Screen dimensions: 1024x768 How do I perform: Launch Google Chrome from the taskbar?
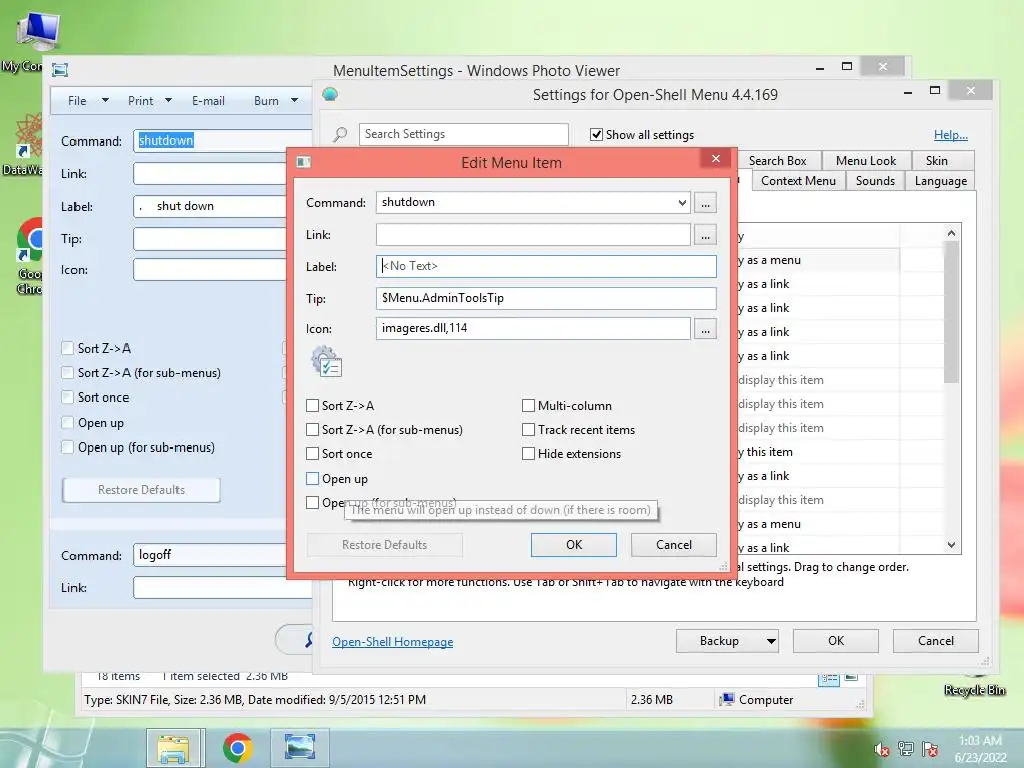238,748
